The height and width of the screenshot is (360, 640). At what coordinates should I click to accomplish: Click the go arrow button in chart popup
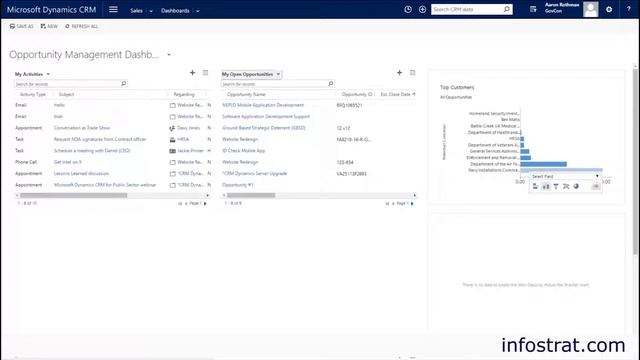coord(596,187)
